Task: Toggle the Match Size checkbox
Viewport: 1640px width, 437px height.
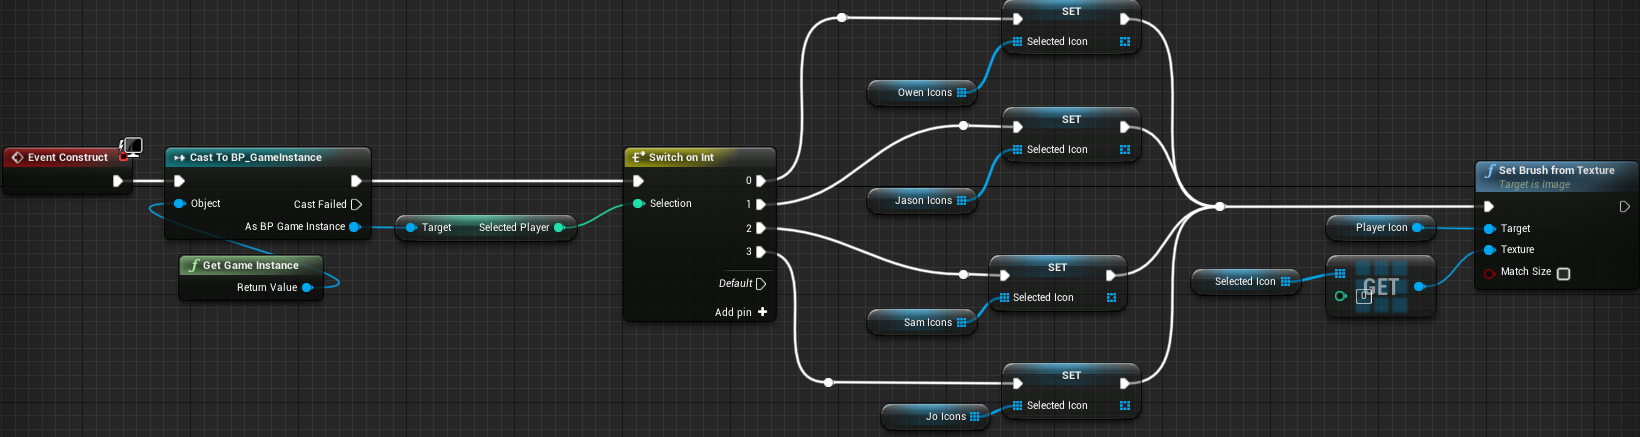Action: pos(1563,273)
